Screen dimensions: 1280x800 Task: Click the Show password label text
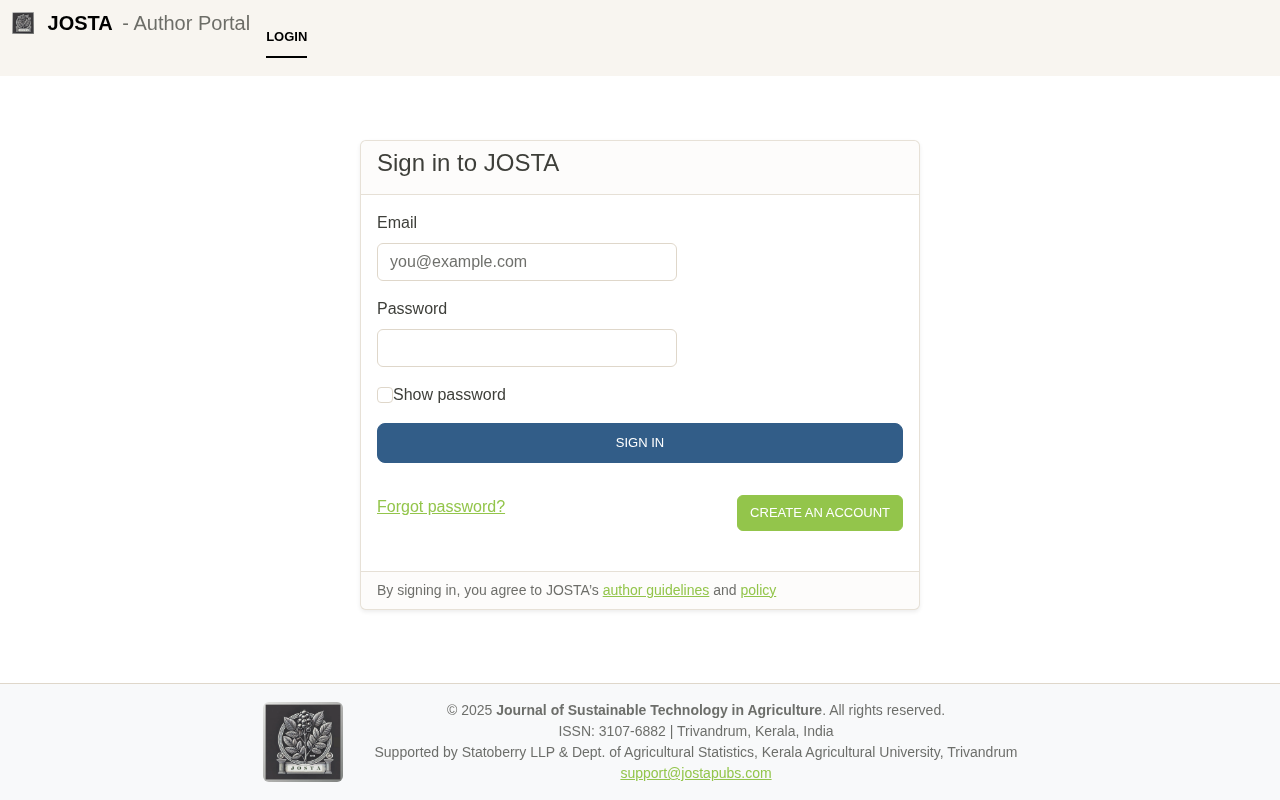click(449, 395)
